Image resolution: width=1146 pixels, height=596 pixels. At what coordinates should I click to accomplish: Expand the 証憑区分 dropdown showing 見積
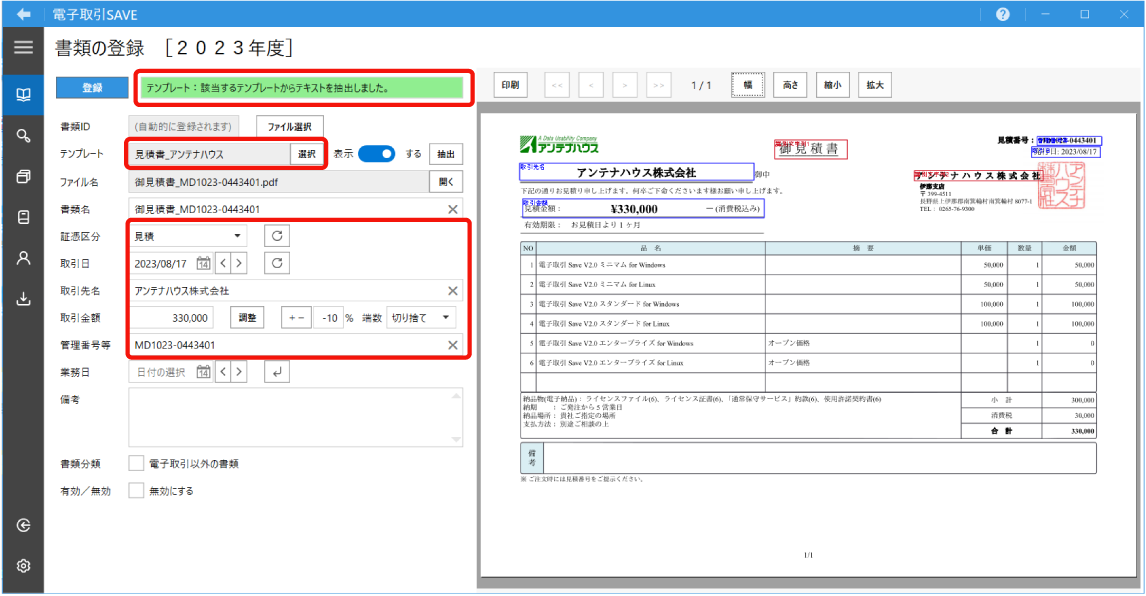point(190,236)
